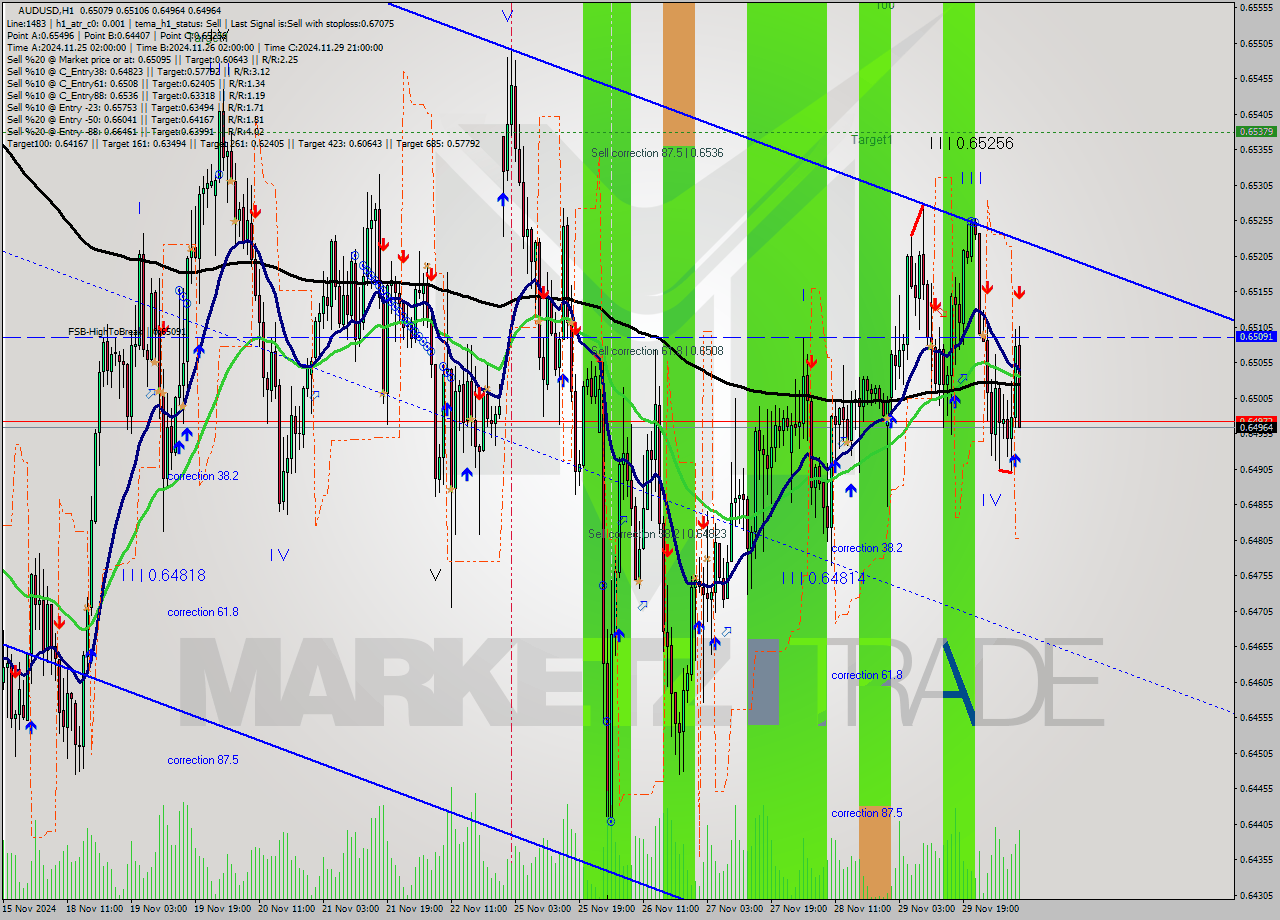Click the 0.64605 price scale label
Screen dimensions: 1280x920
click(x=1257, y=682)
